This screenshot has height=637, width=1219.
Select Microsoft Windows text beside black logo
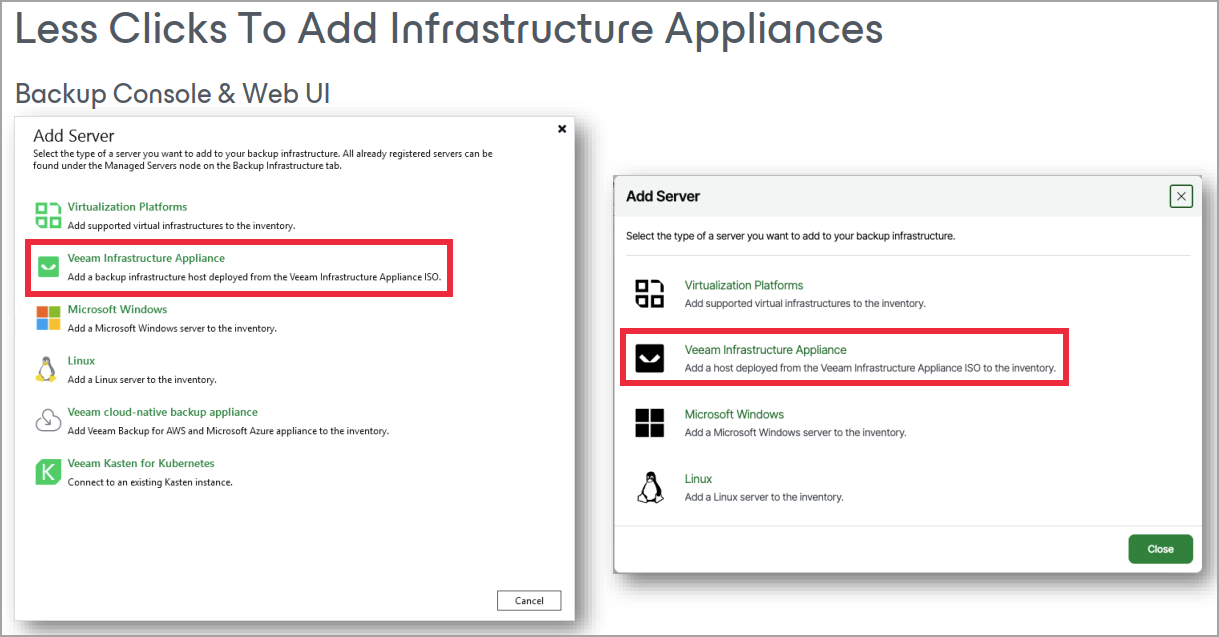[734, 414]
